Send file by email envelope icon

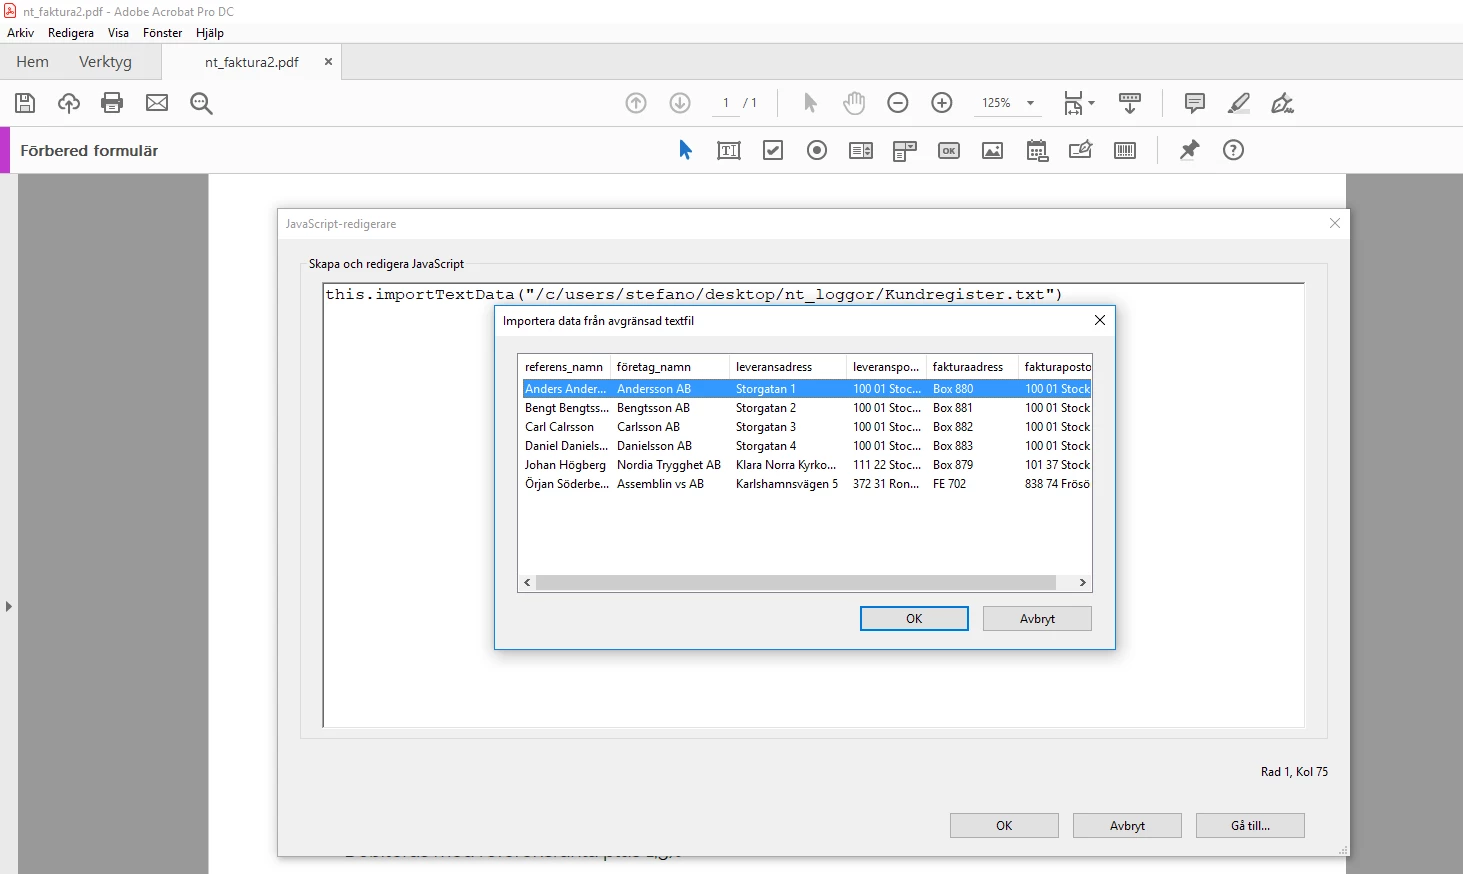tap(157, 103)
